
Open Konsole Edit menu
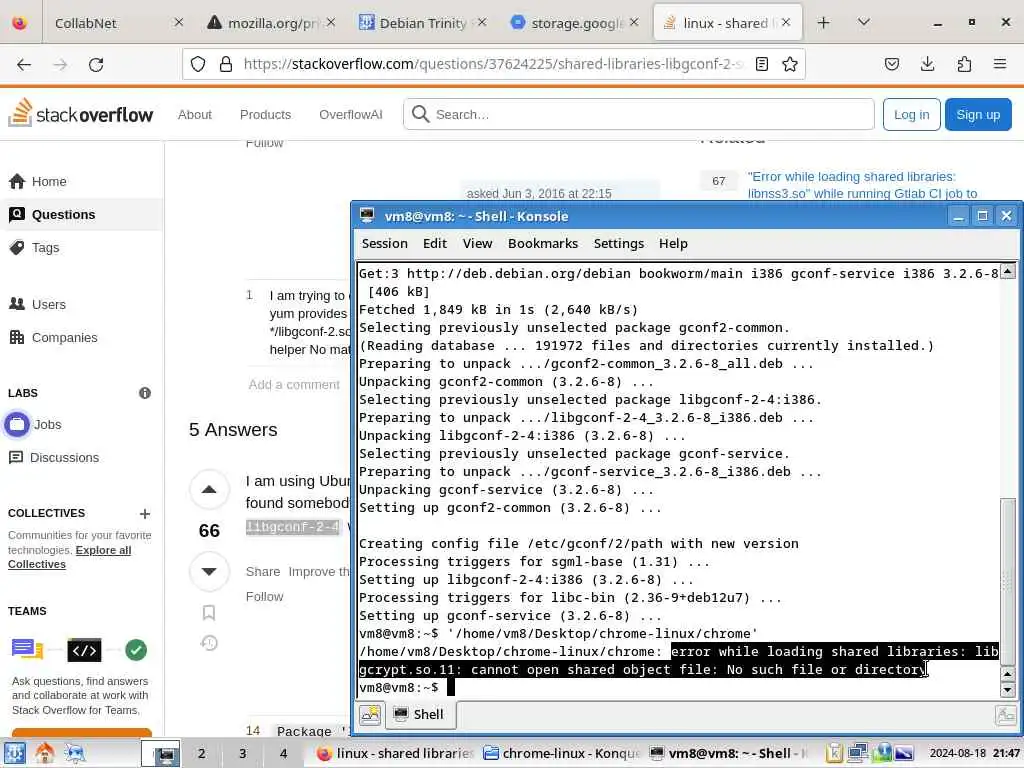[x=434, y=244]
